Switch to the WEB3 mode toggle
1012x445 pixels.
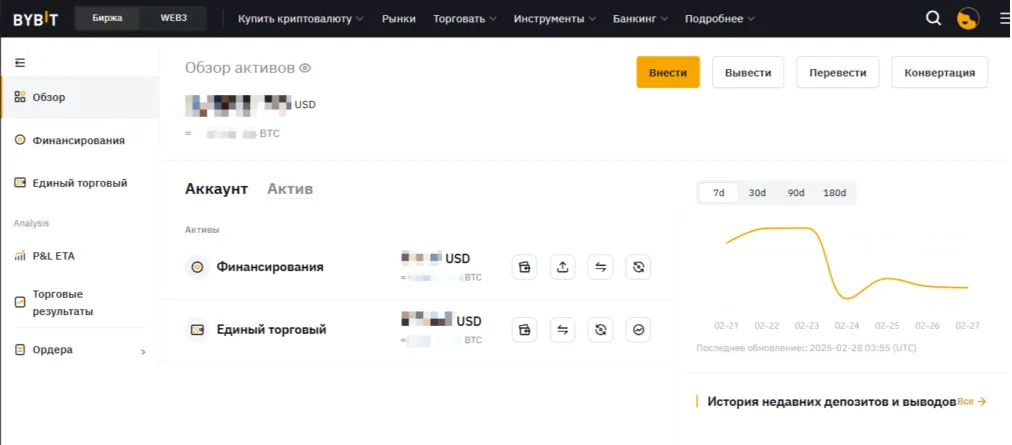pyautogui.click(x=174, y=18)
